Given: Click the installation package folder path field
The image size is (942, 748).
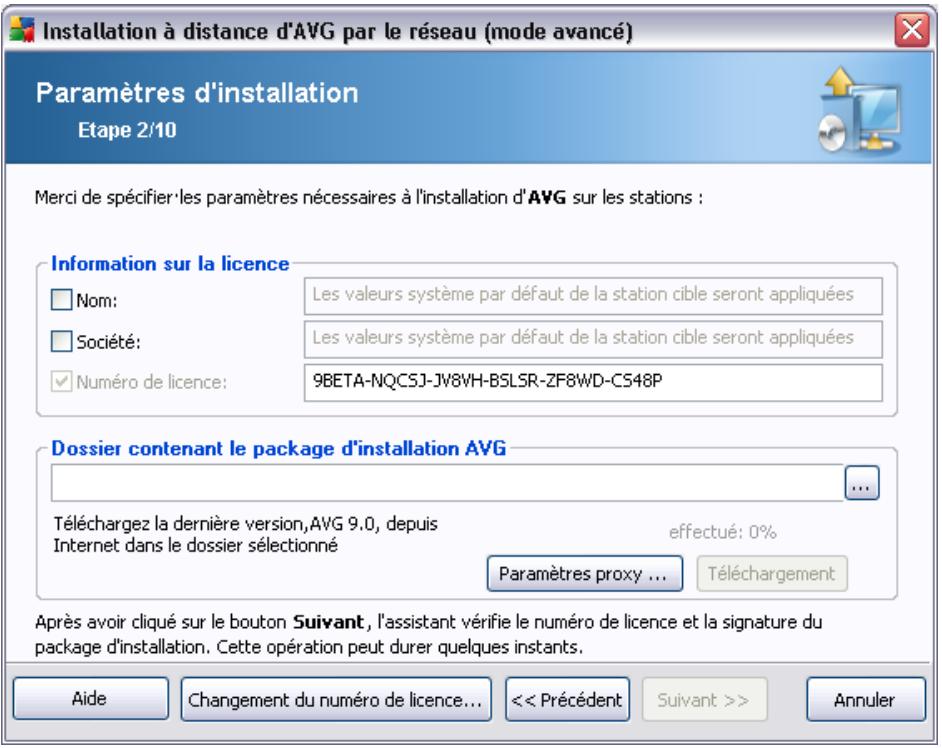Looking at the screenshot, I should click(448, 483).
